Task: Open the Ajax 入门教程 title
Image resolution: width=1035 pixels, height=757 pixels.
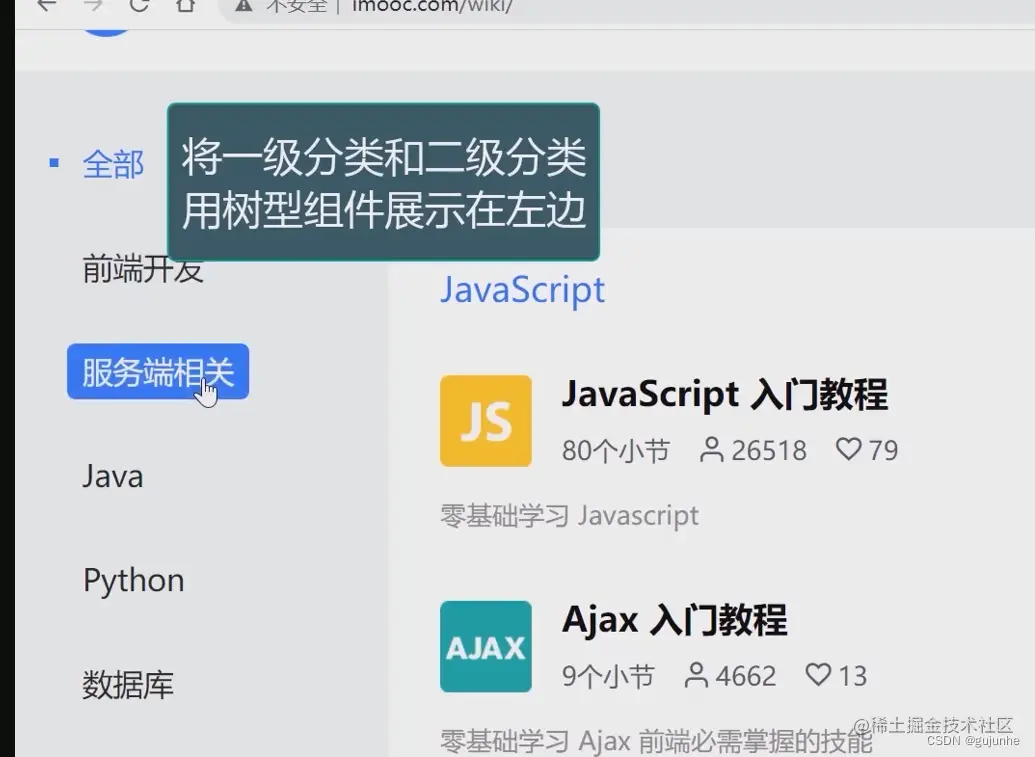Action: pos(674,620)
